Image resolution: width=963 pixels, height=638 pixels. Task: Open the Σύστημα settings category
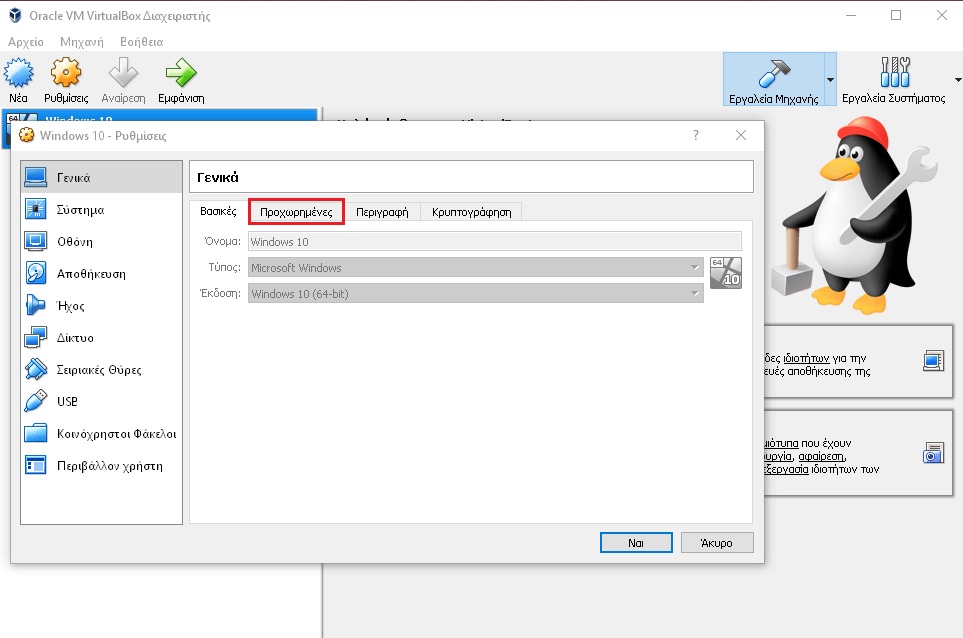(x=101, y=209)
